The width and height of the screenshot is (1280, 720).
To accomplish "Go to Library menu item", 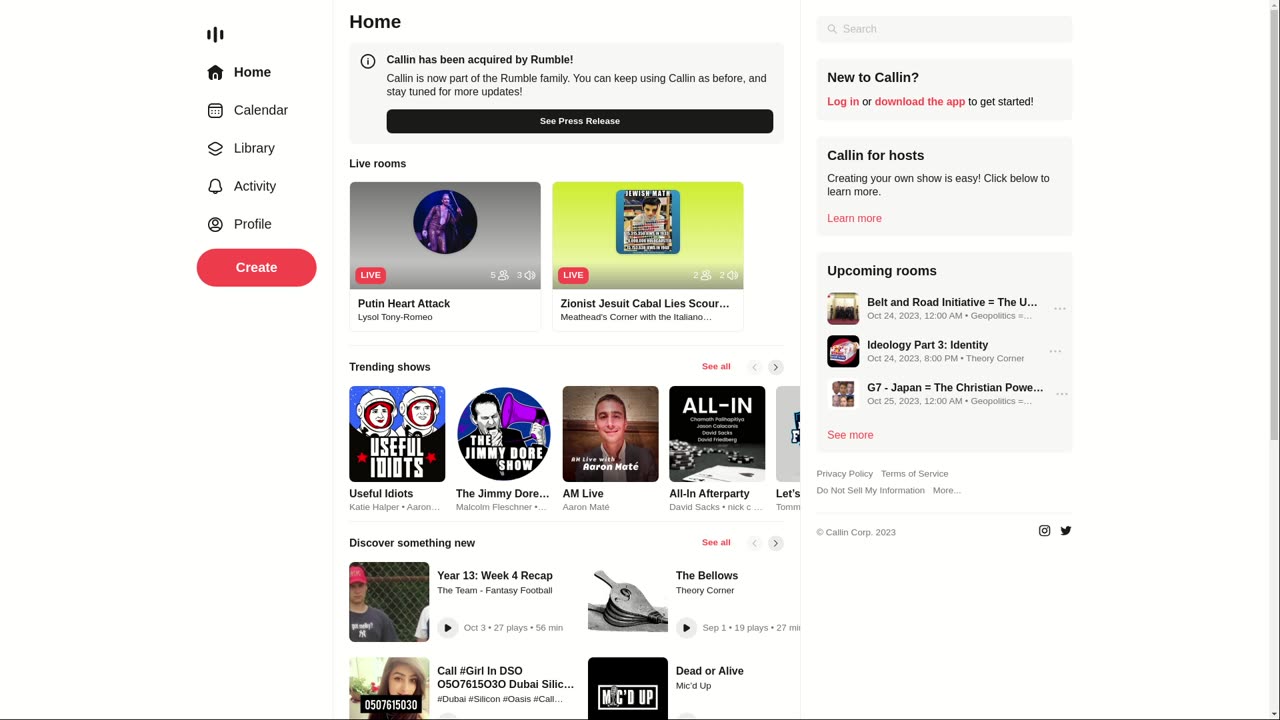I will click(x=256, y=148).
